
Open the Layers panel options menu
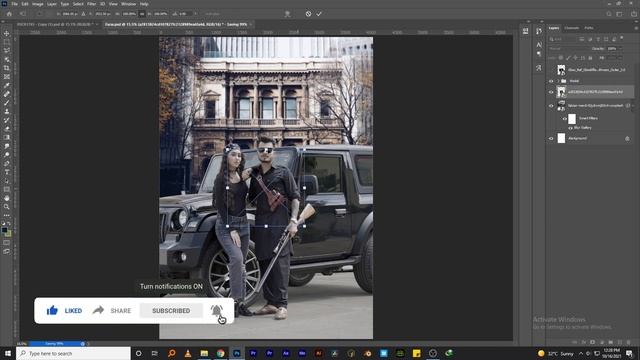tap(636, 28)
